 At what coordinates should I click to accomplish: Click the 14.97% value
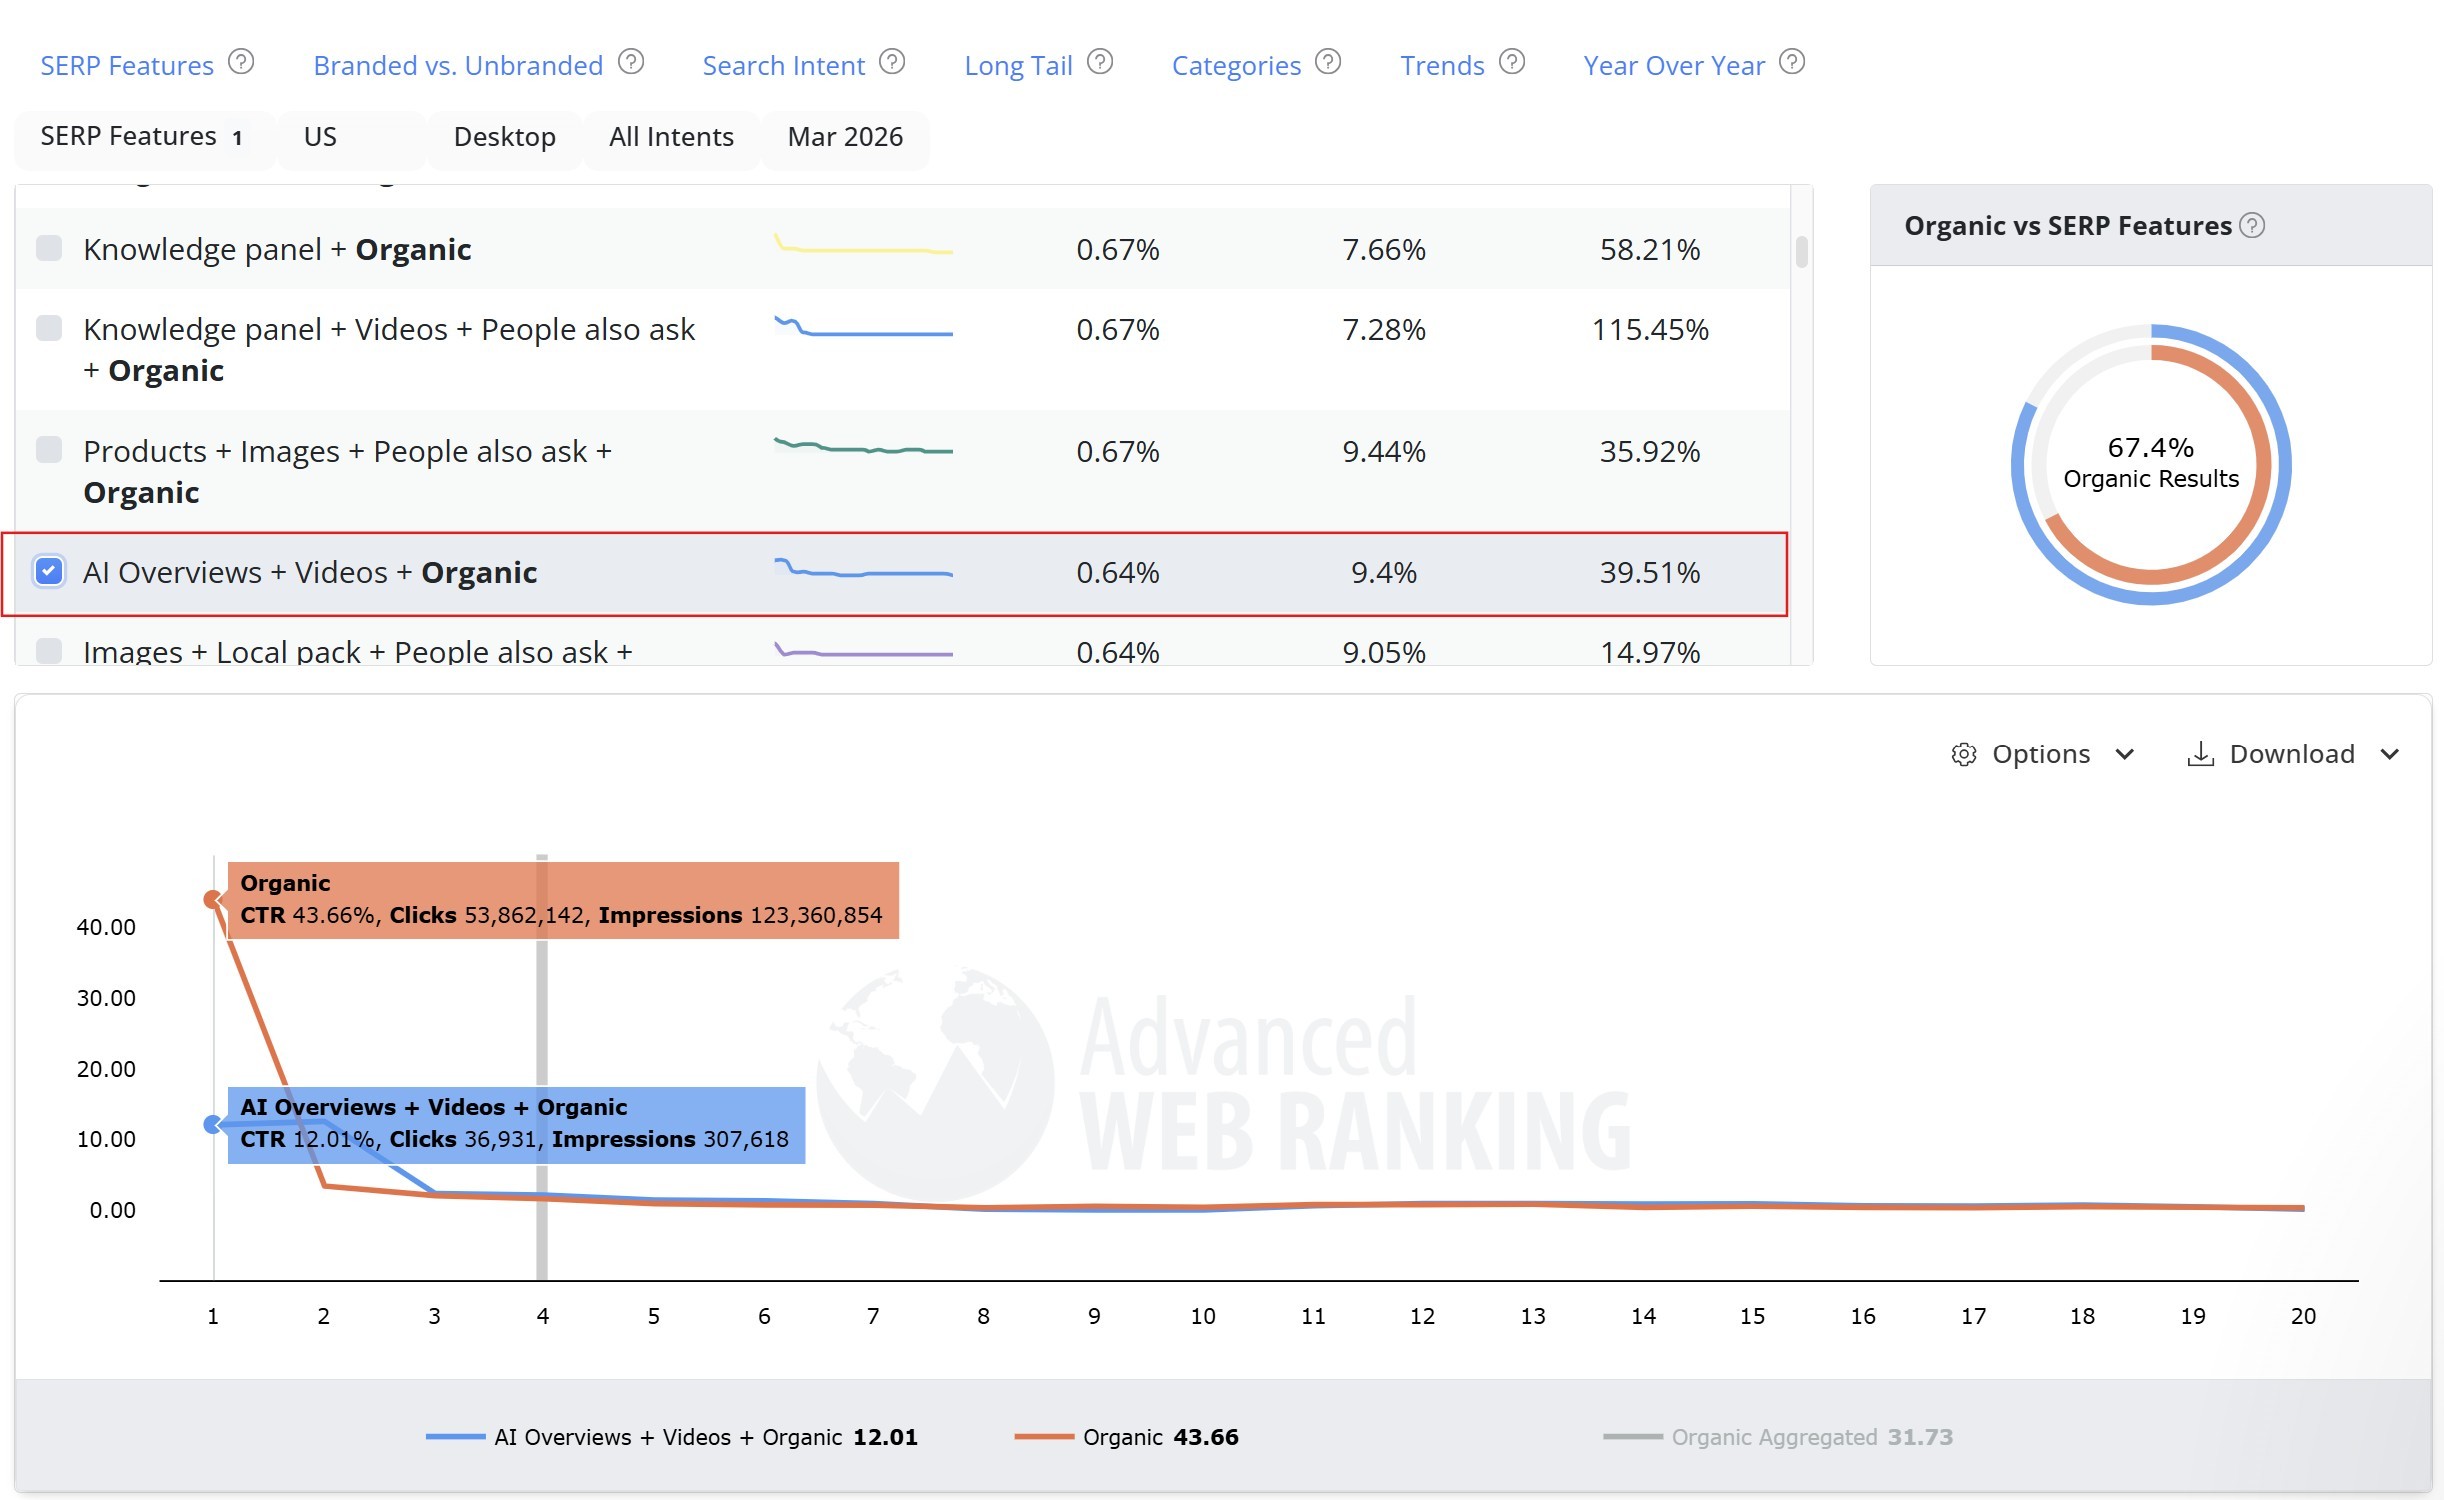1649,652
